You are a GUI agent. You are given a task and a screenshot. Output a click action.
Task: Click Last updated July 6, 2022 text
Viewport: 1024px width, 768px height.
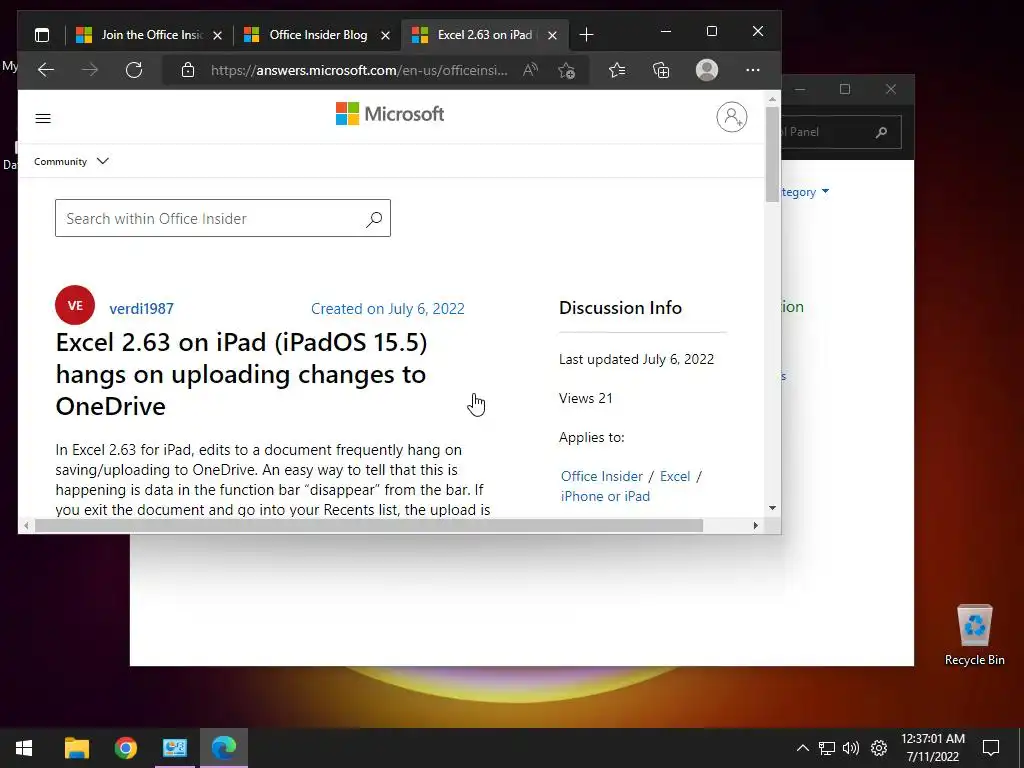[636, 359]
